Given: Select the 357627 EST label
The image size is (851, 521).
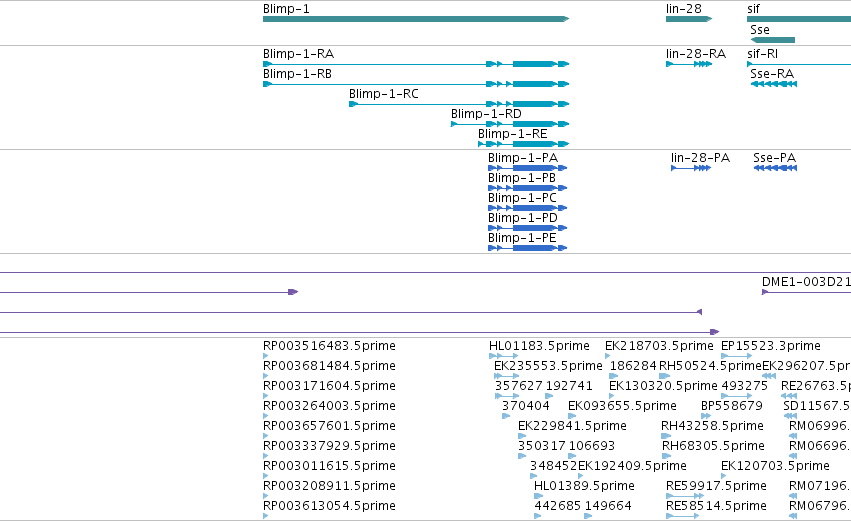Looking at the screenshot, I should (x=519, y=386).
